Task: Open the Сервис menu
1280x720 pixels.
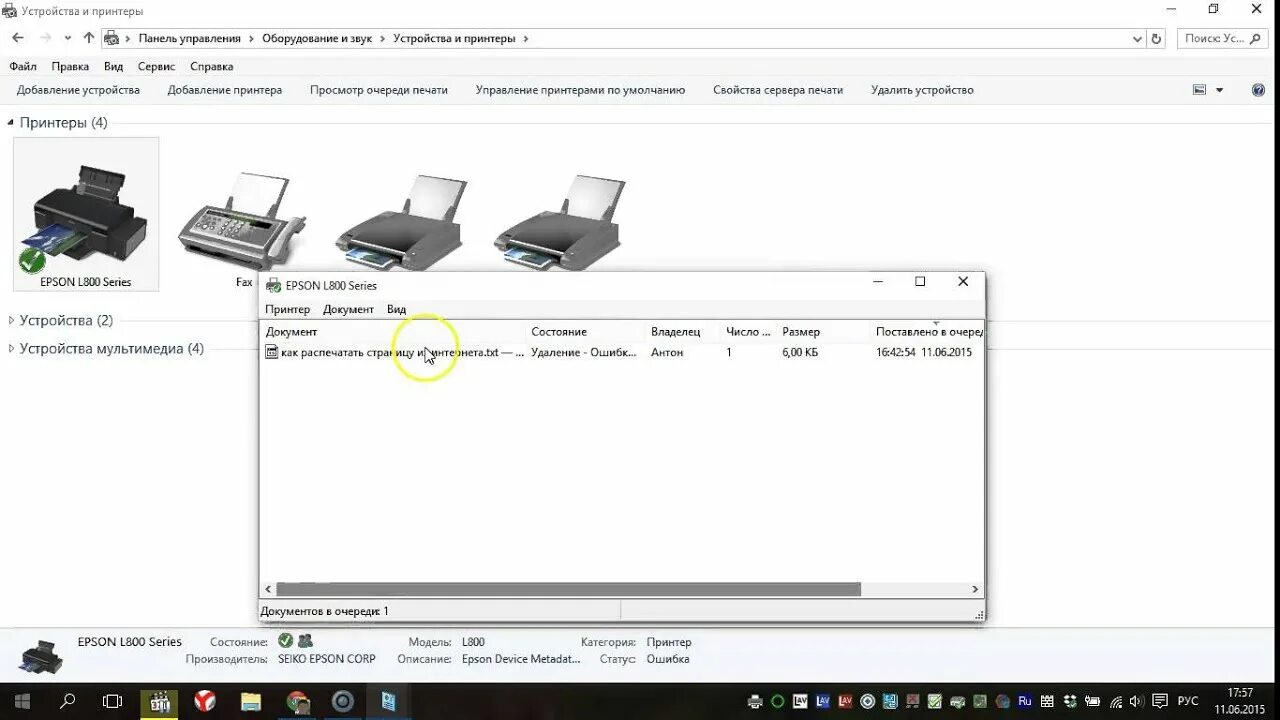Action: click(x=156, y=66)
